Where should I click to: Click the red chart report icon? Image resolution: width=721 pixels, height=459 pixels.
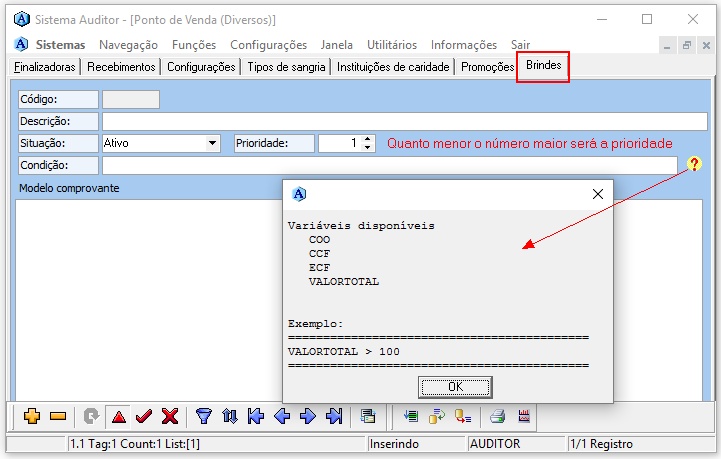[x=524, y=416]
